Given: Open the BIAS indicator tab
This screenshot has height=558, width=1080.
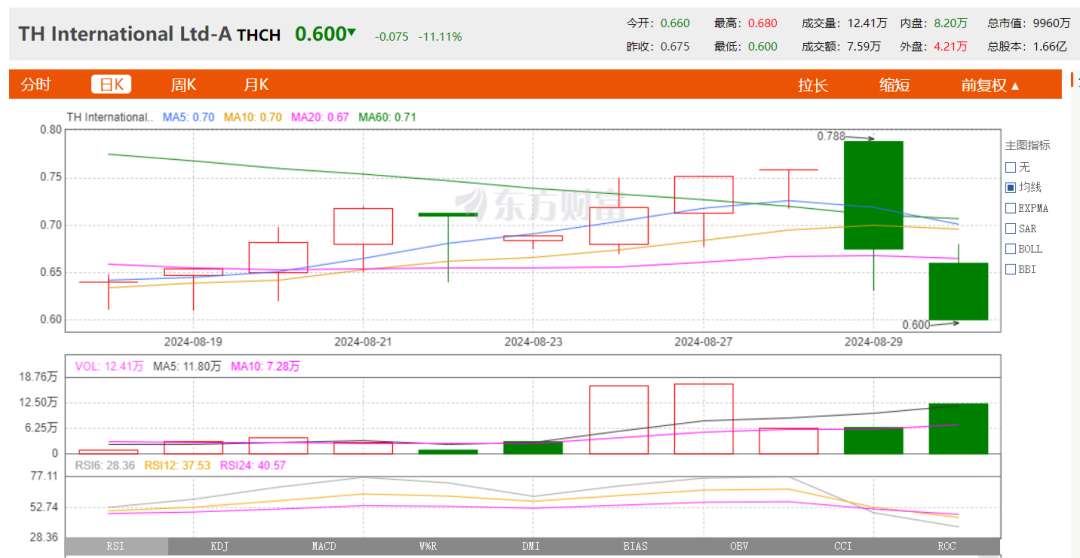Looking at the screenshot, I should (635, 546).
